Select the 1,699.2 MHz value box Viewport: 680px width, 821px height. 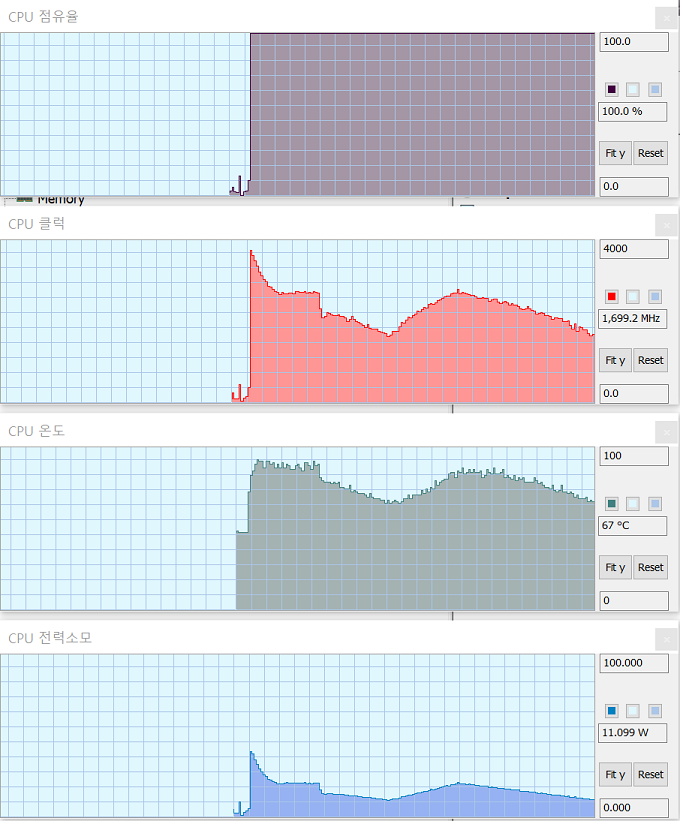coord(633,318)
